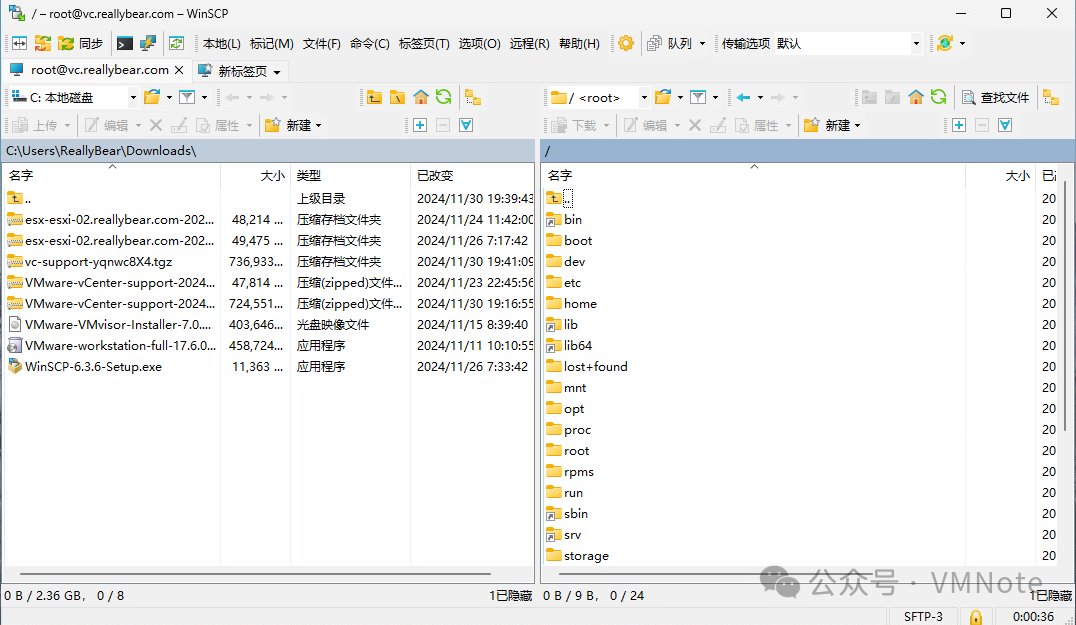
Task: Click remote select-files plus icon
Action: tap(959, 126)
